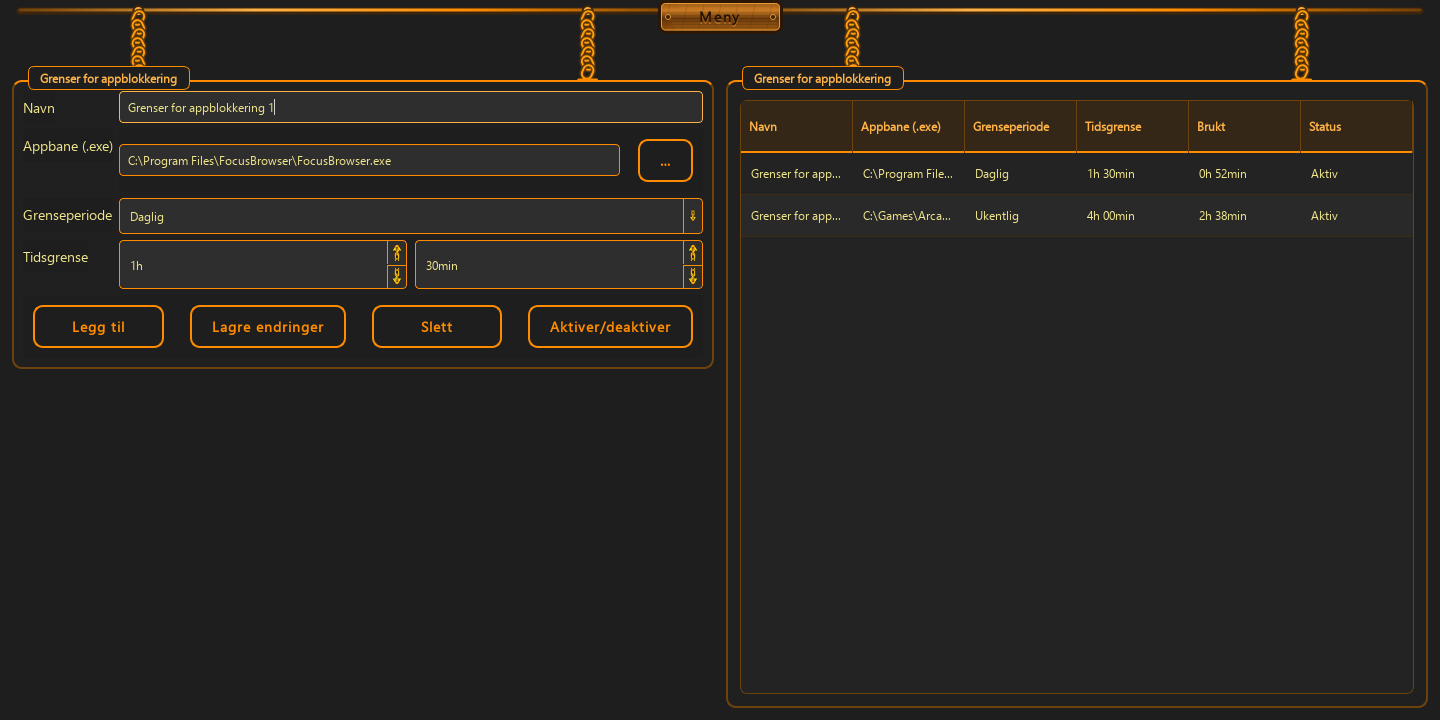Click into the Navn text field
Viewport: 1440px width, 720px height.
(x=411, y=107)
